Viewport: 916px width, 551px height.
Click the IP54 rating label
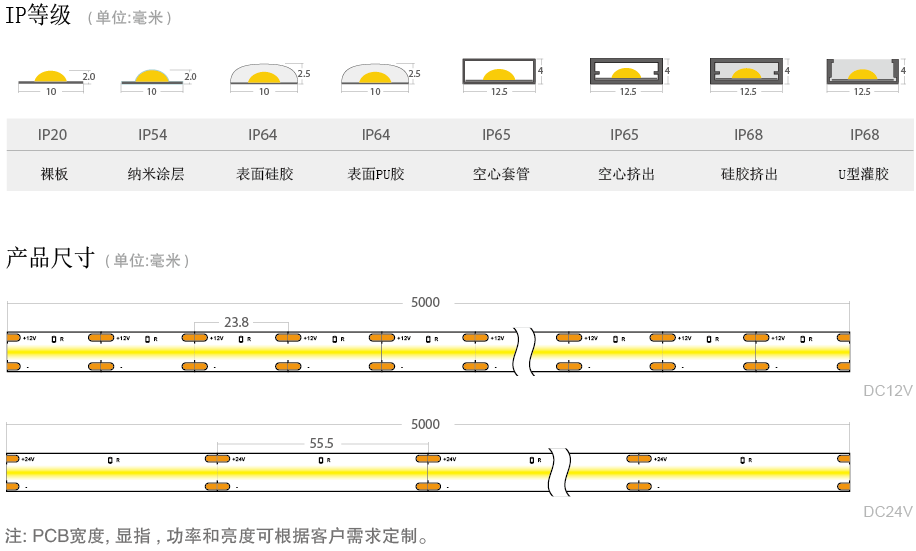click(153, 135)
